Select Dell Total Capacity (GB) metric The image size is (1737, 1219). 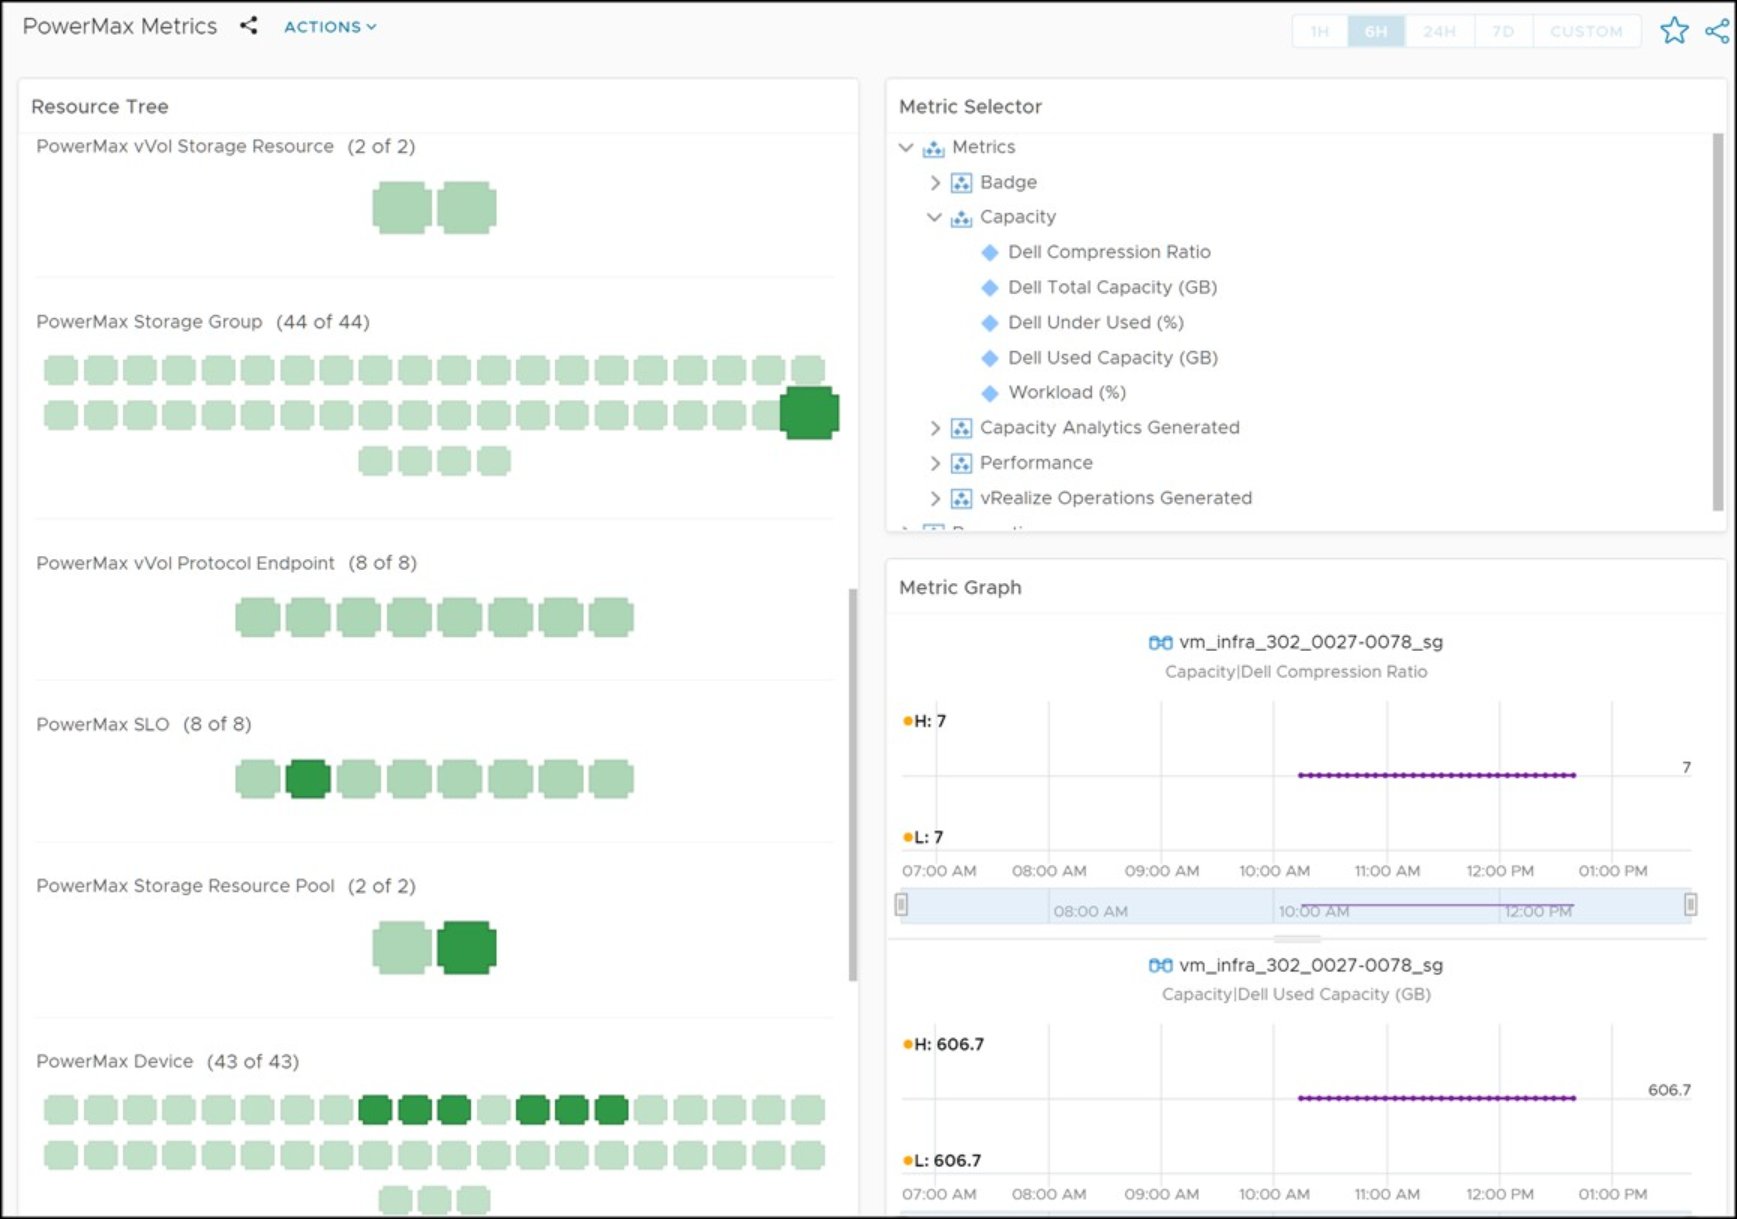point(1112,287)
